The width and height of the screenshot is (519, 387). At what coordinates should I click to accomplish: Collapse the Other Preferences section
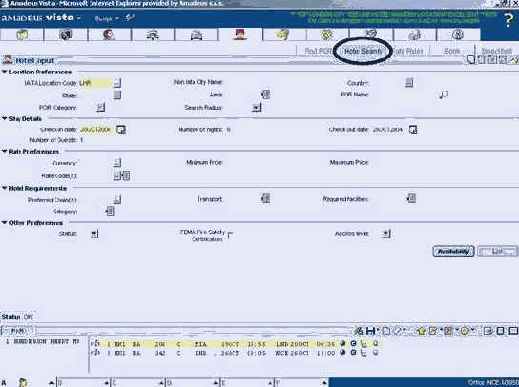tap(5, 223)
